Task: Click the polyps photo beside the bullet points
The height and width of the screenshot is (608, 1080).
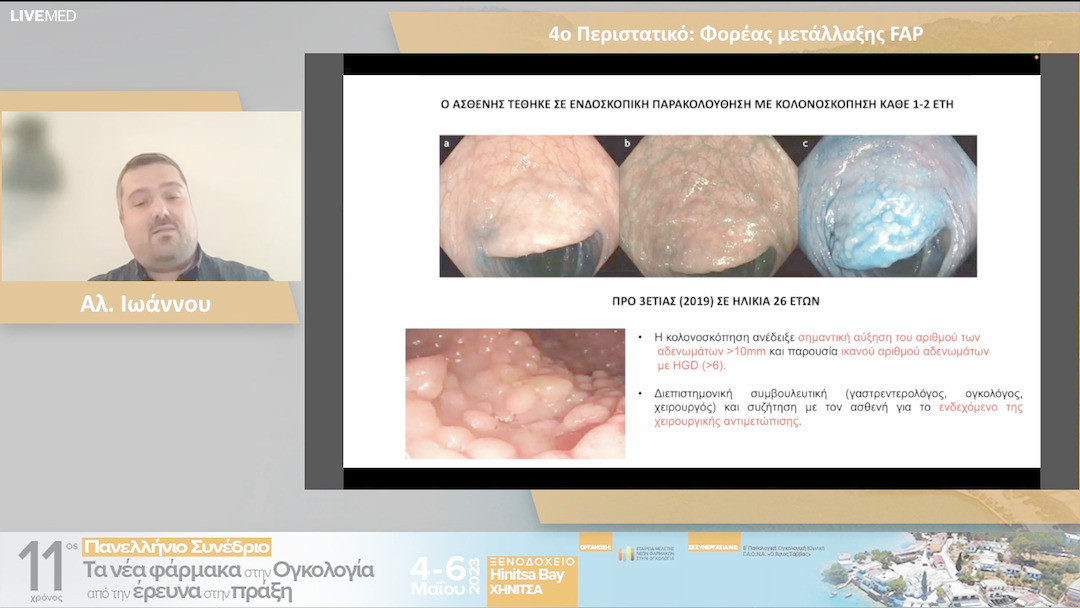Action: [514, 393]
